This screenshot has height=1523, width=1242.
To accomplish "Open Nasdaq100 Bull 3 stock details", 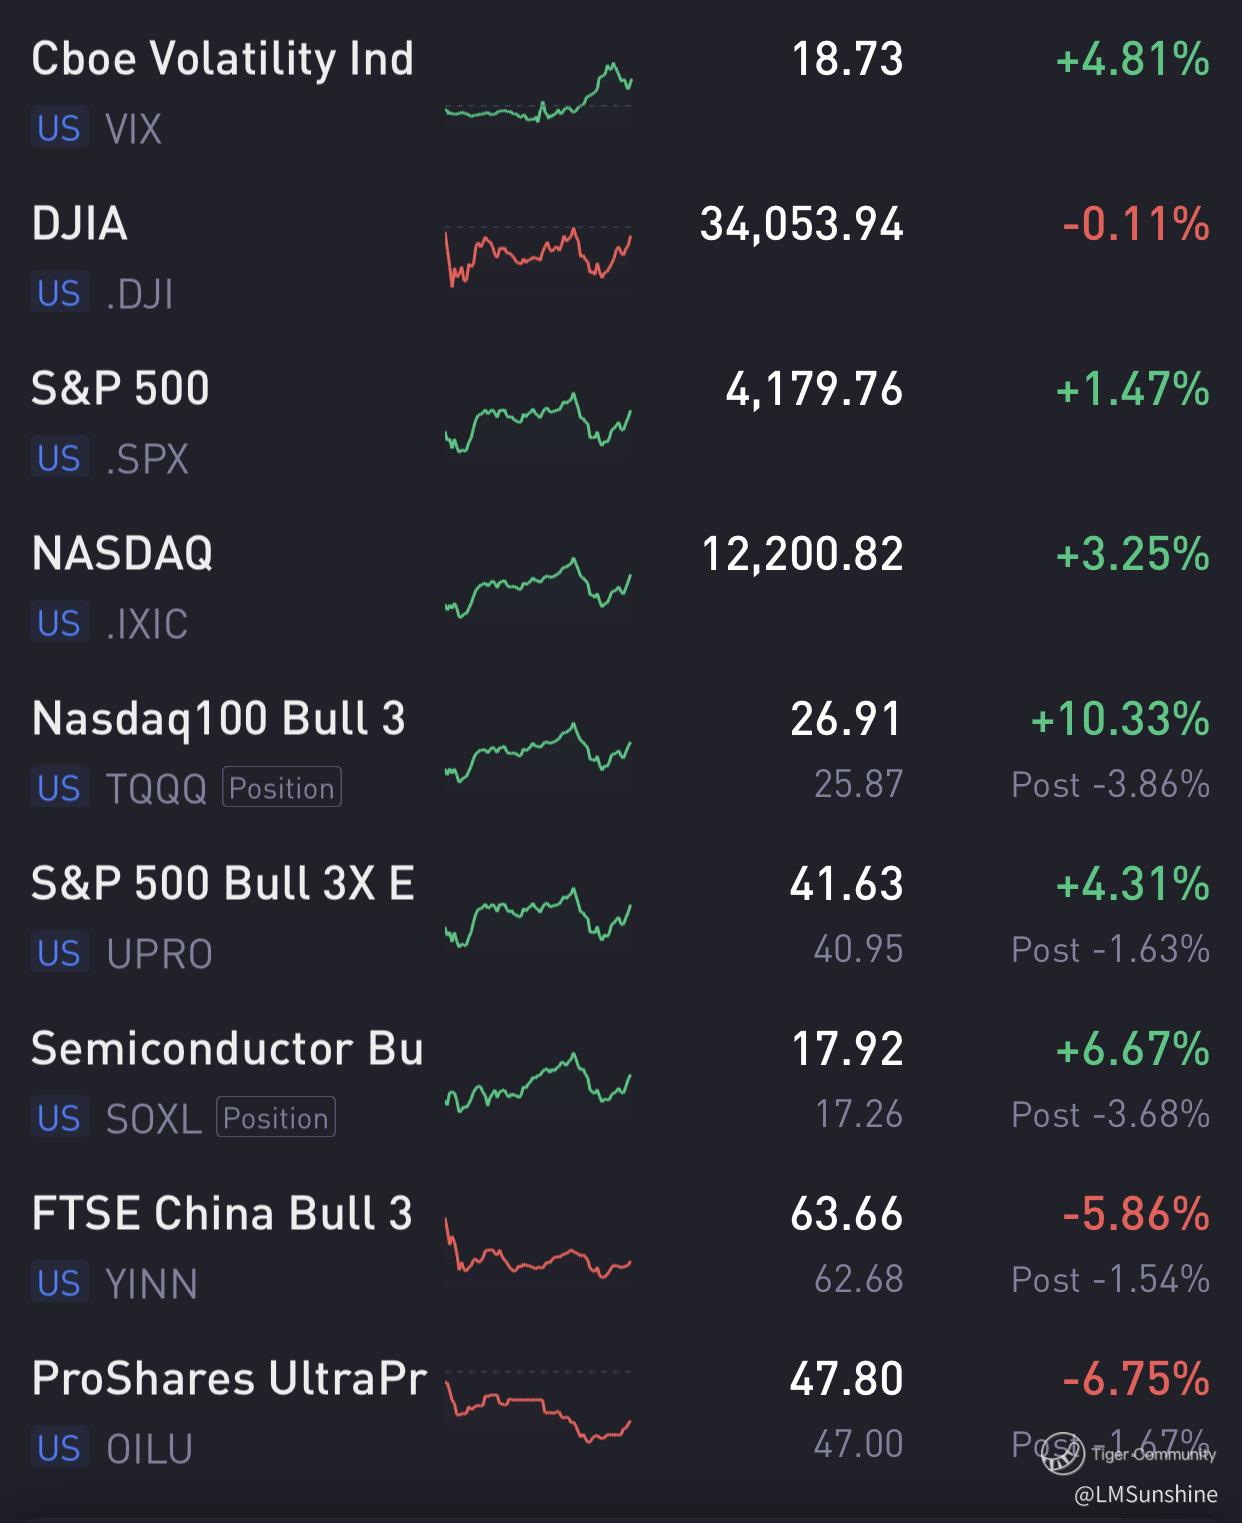I will [x=218, y=719].
